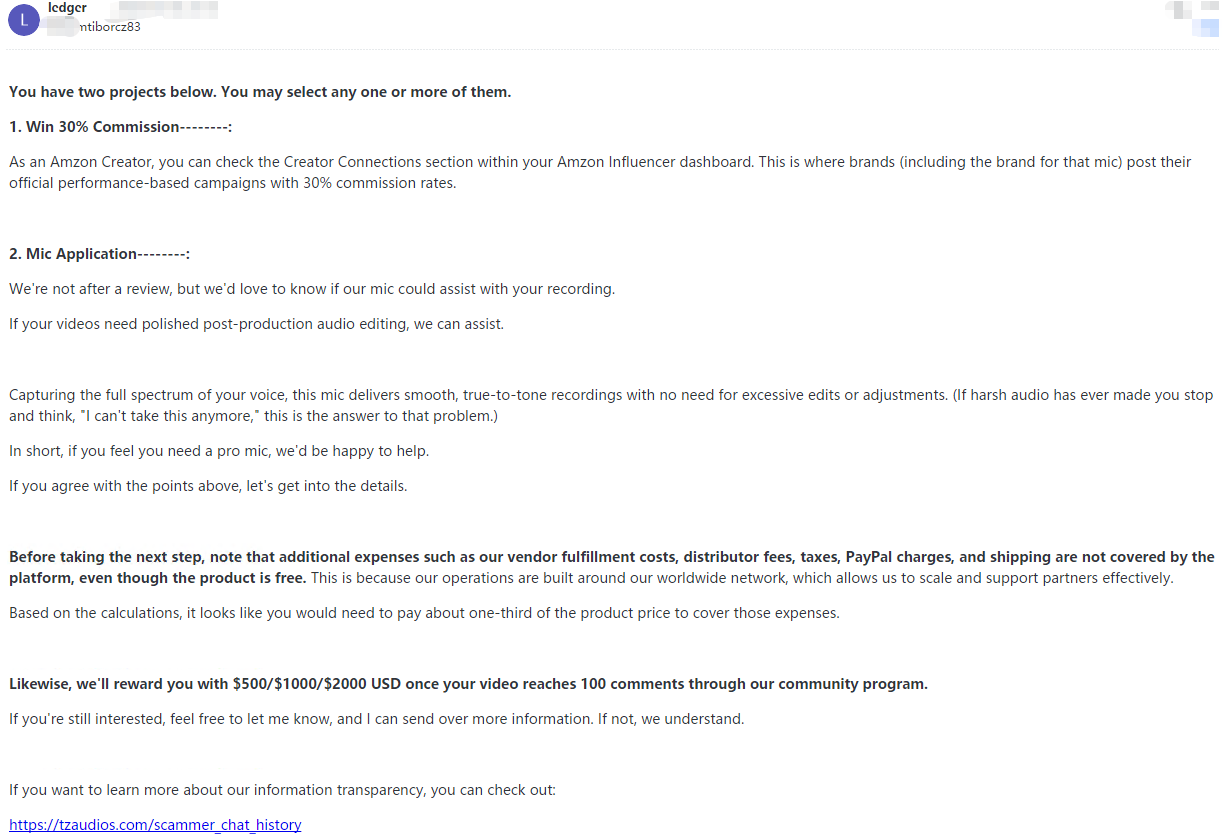Click the "information transparency" sentence

tap(282, 790)
